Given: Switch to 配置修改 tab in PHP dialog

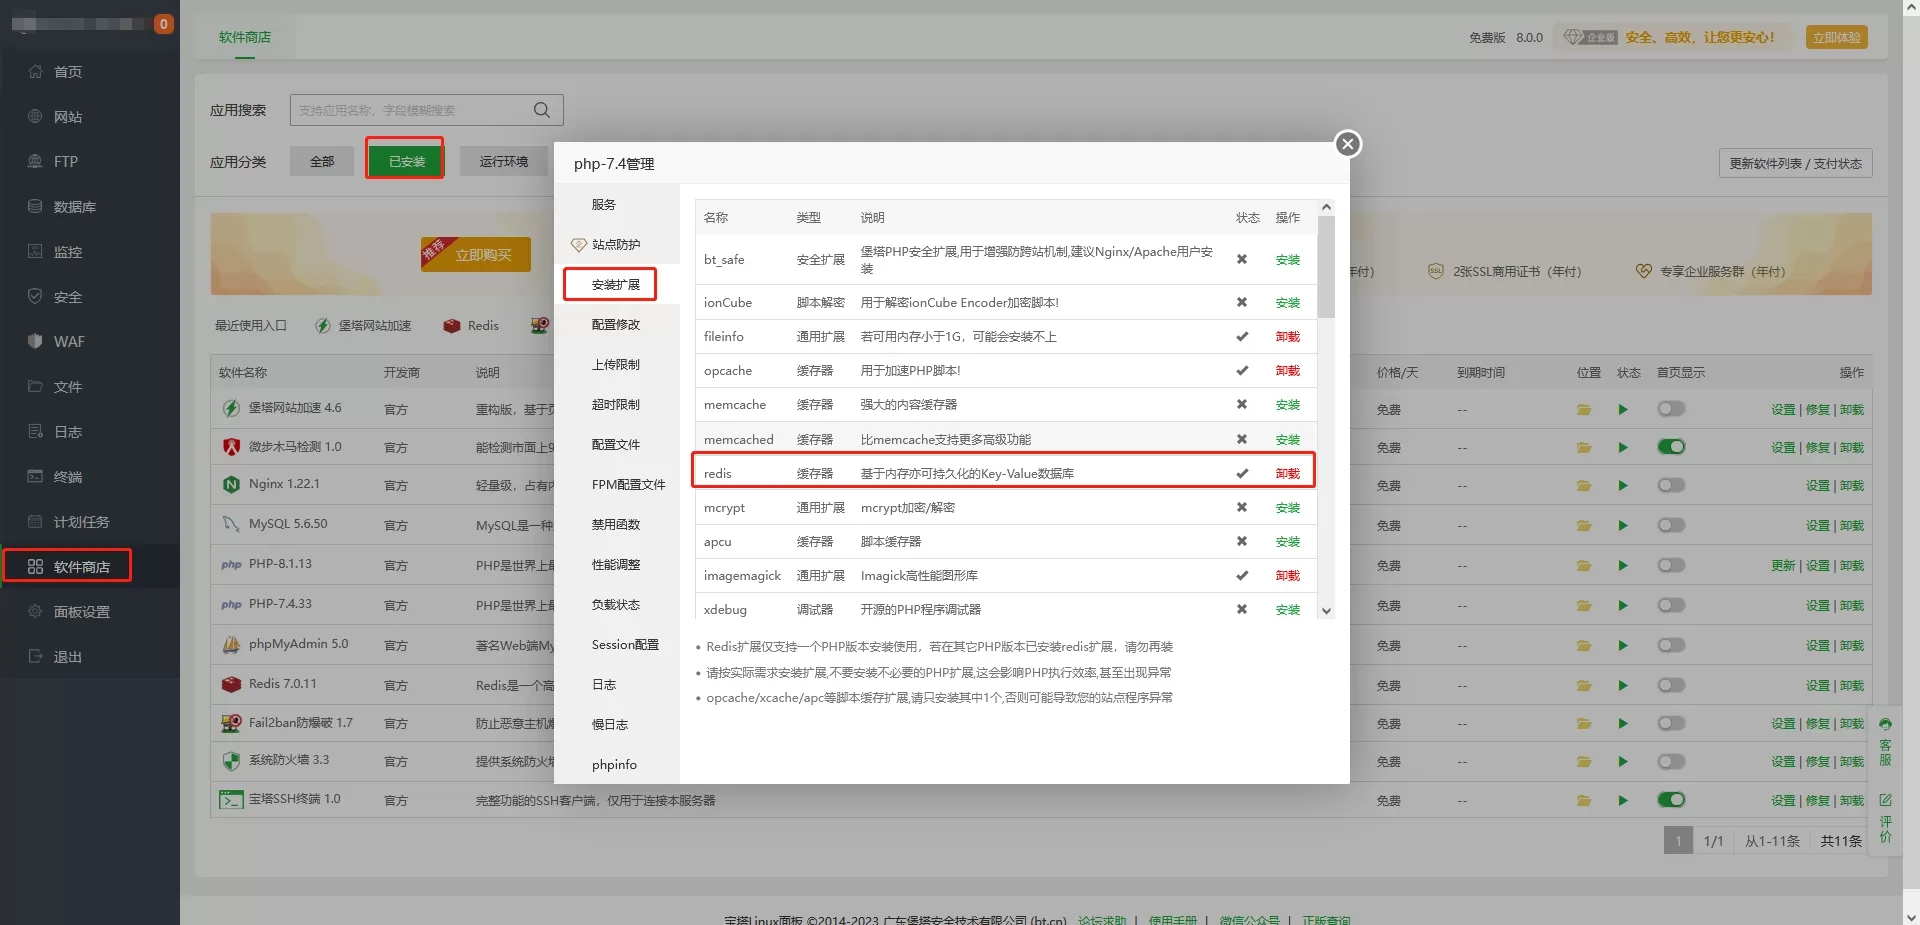Looking at the screenshot, I should click(x=615, y=325).
